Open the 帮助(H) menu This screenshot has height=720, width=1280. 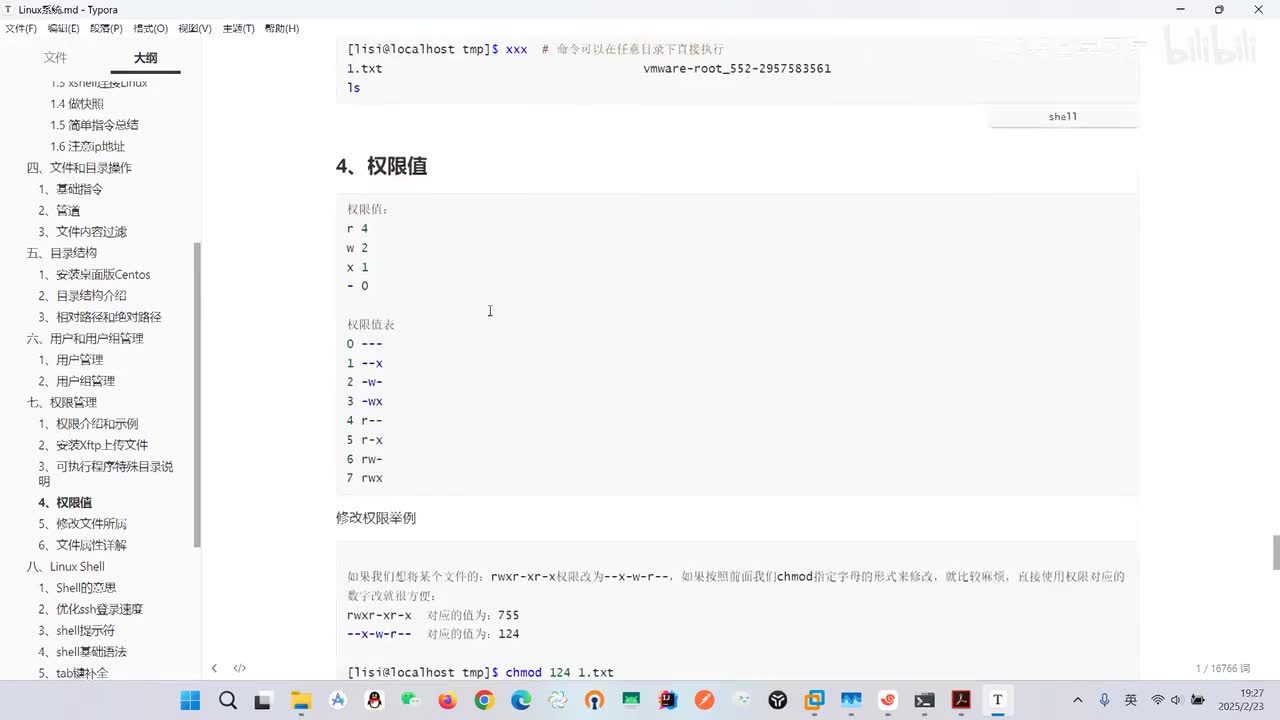tap(282, 28)
